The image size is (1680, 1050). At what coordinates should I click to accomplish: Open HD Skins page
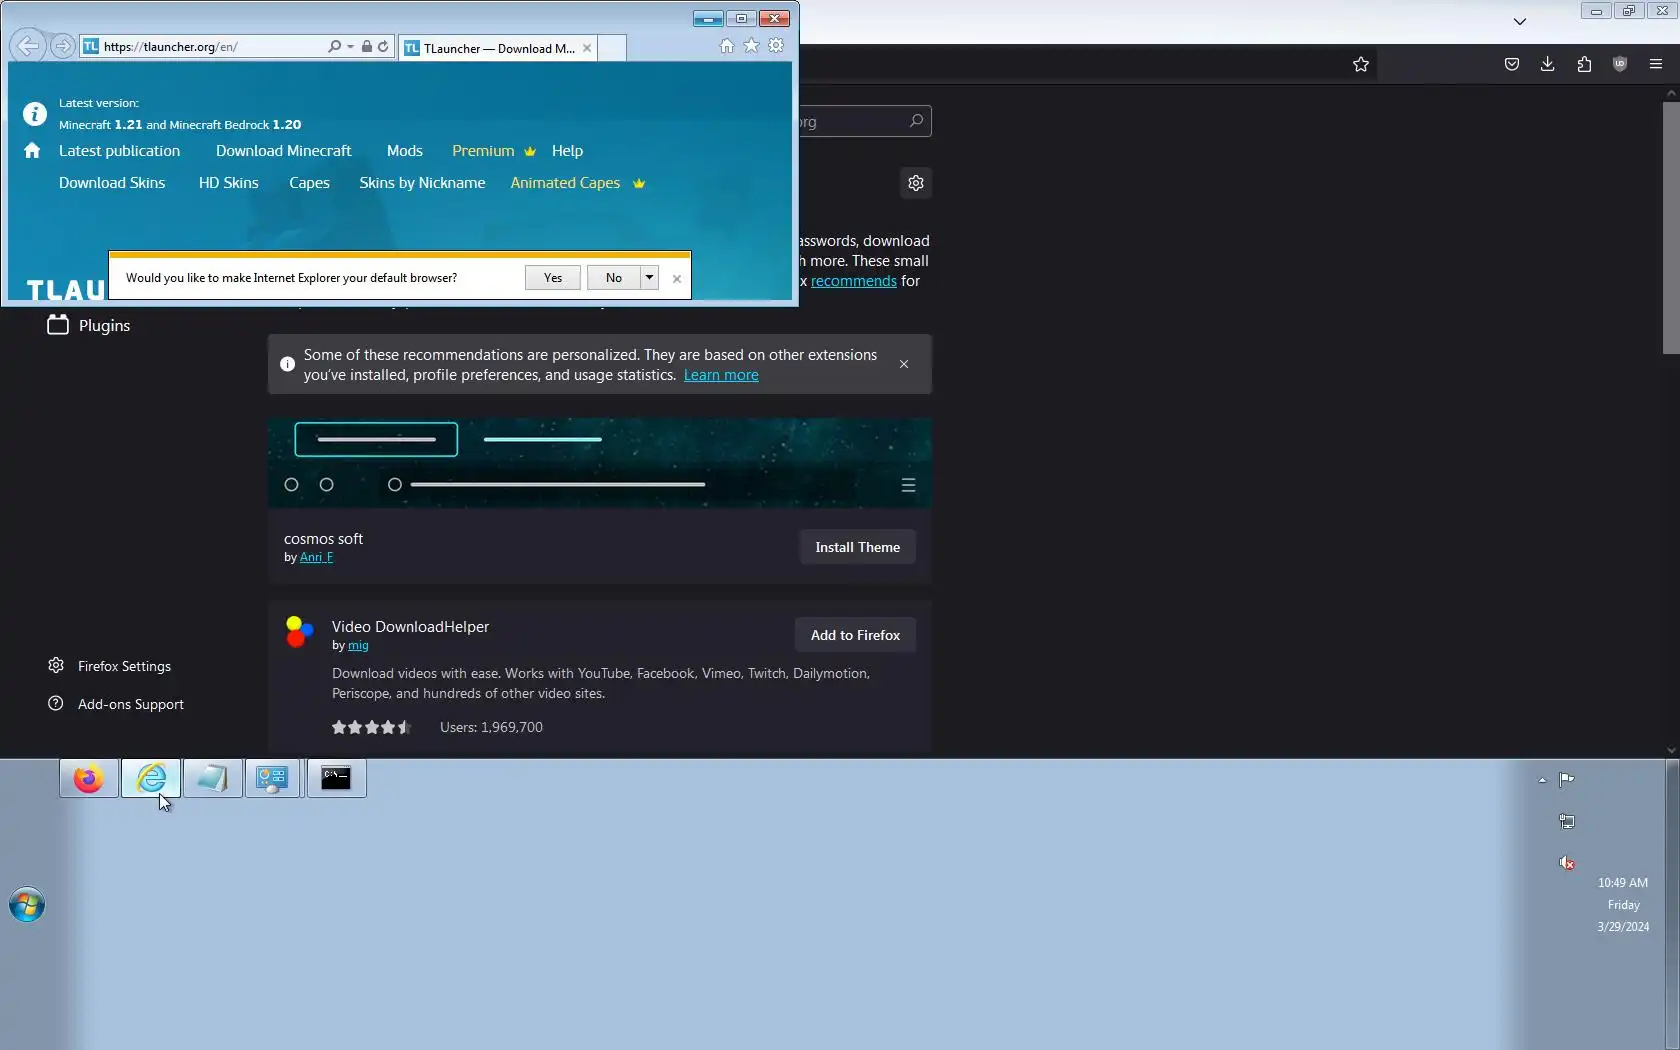[x=229, y=183]
